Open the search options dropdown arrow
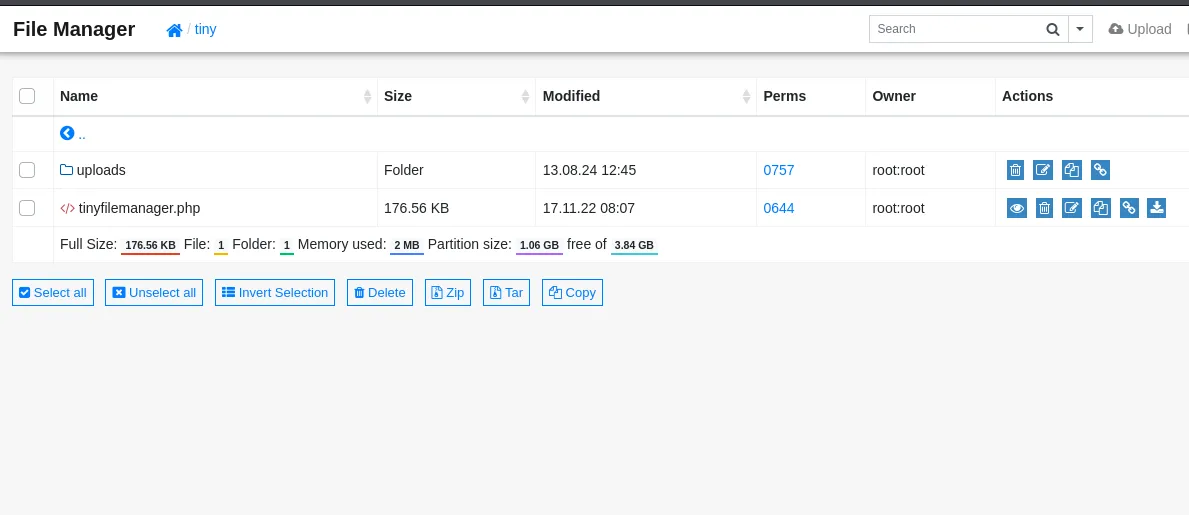The width and height of the screenshot is (1189, 515). point(1080,29)
